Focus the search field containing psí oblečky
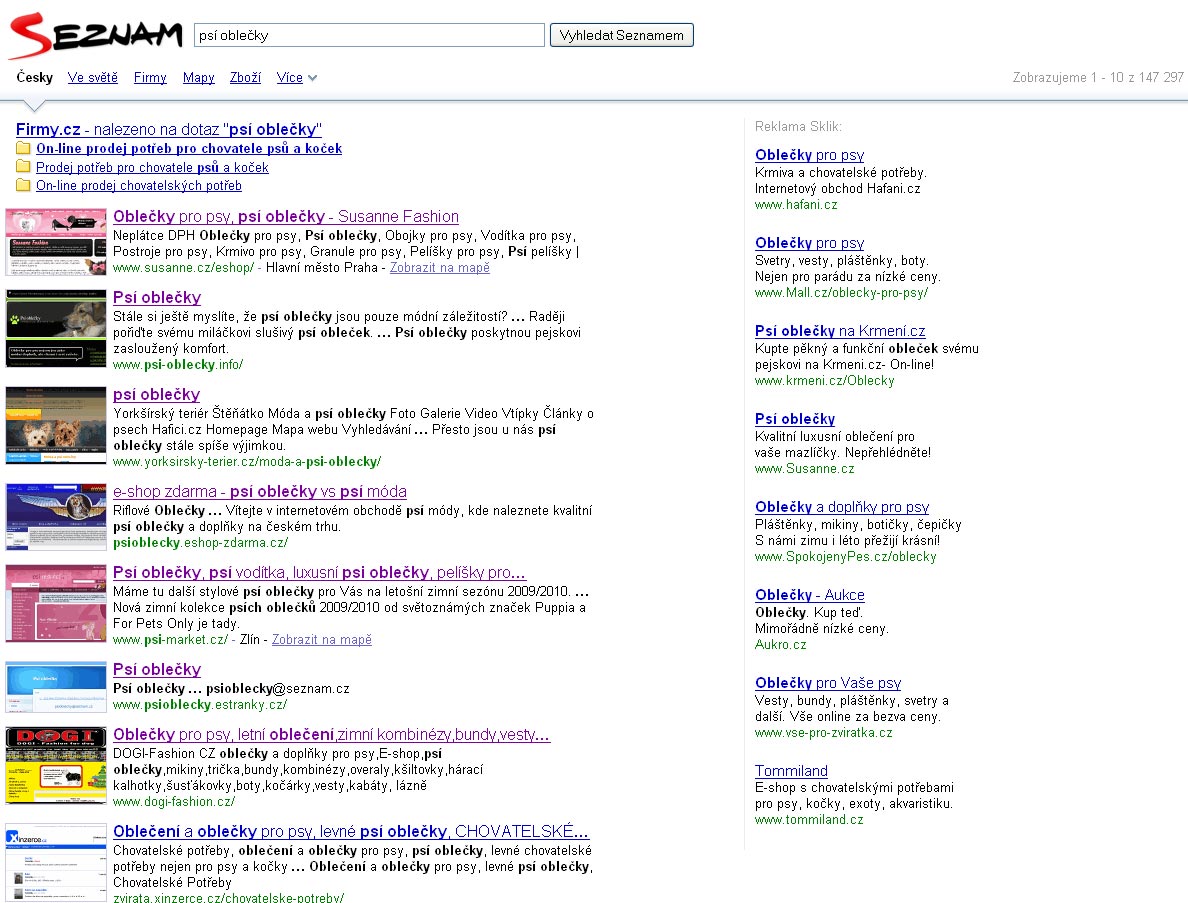The height and width of the screenshot is (903, 1188). click(369, 35)
